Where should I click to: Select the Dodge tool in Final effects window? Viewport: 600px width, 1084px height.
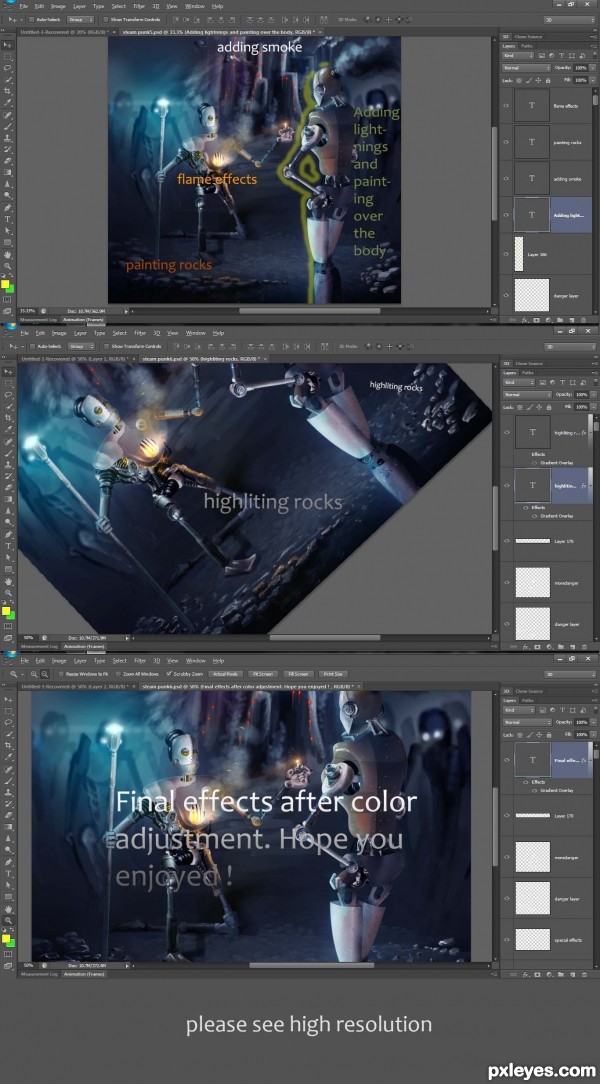8,850
